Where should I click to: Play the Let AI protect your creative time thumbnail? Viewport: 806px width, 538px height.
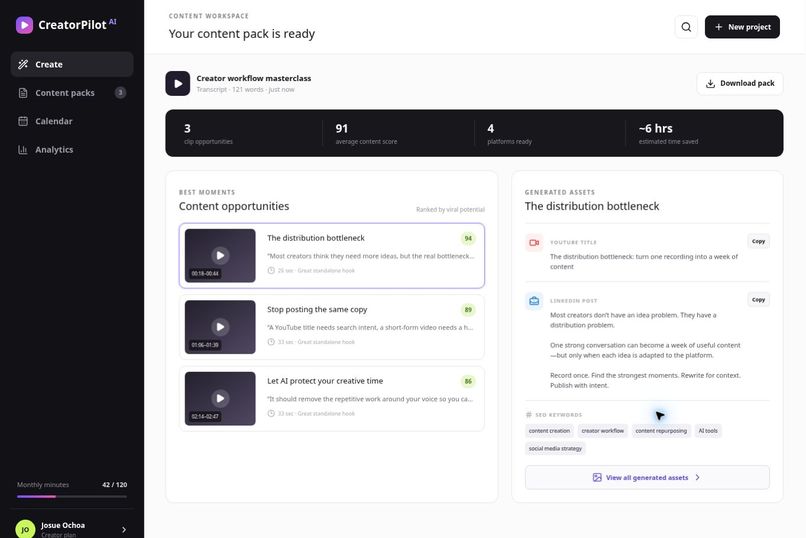[220, 398]
